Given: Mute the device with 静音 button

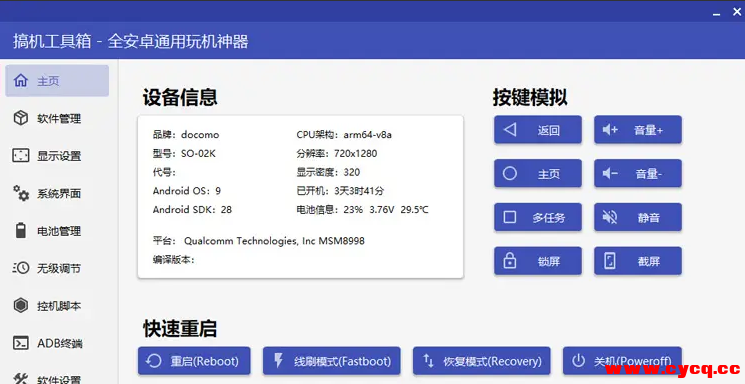Looking at the screenshot, I should (638, 217).
